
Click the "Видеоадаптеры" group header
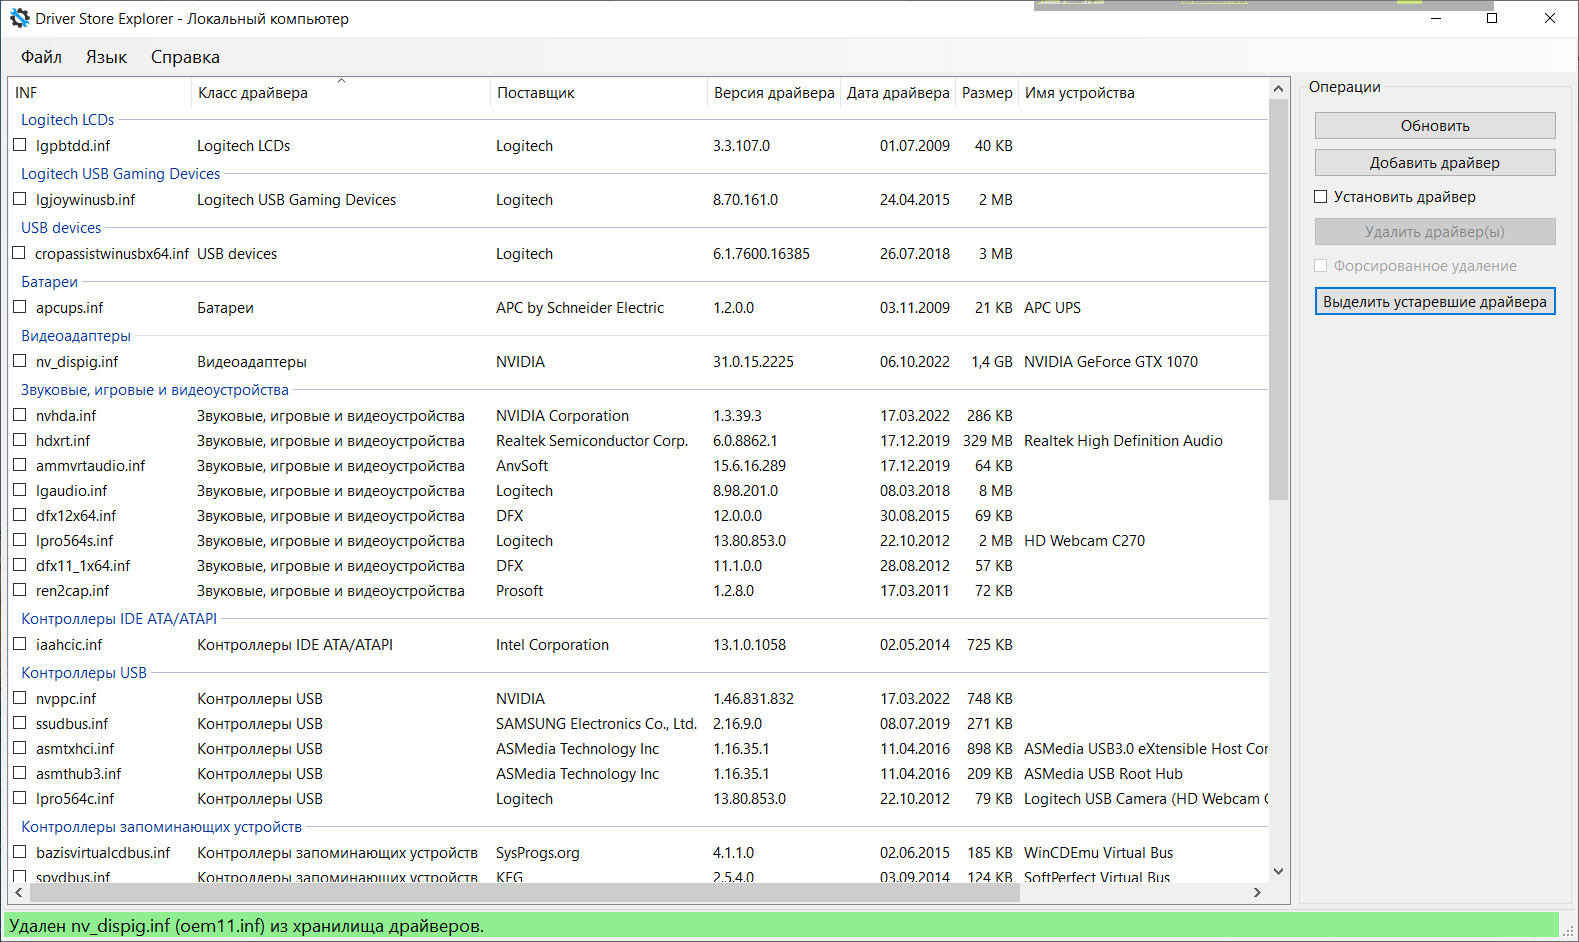click(76, 336)
